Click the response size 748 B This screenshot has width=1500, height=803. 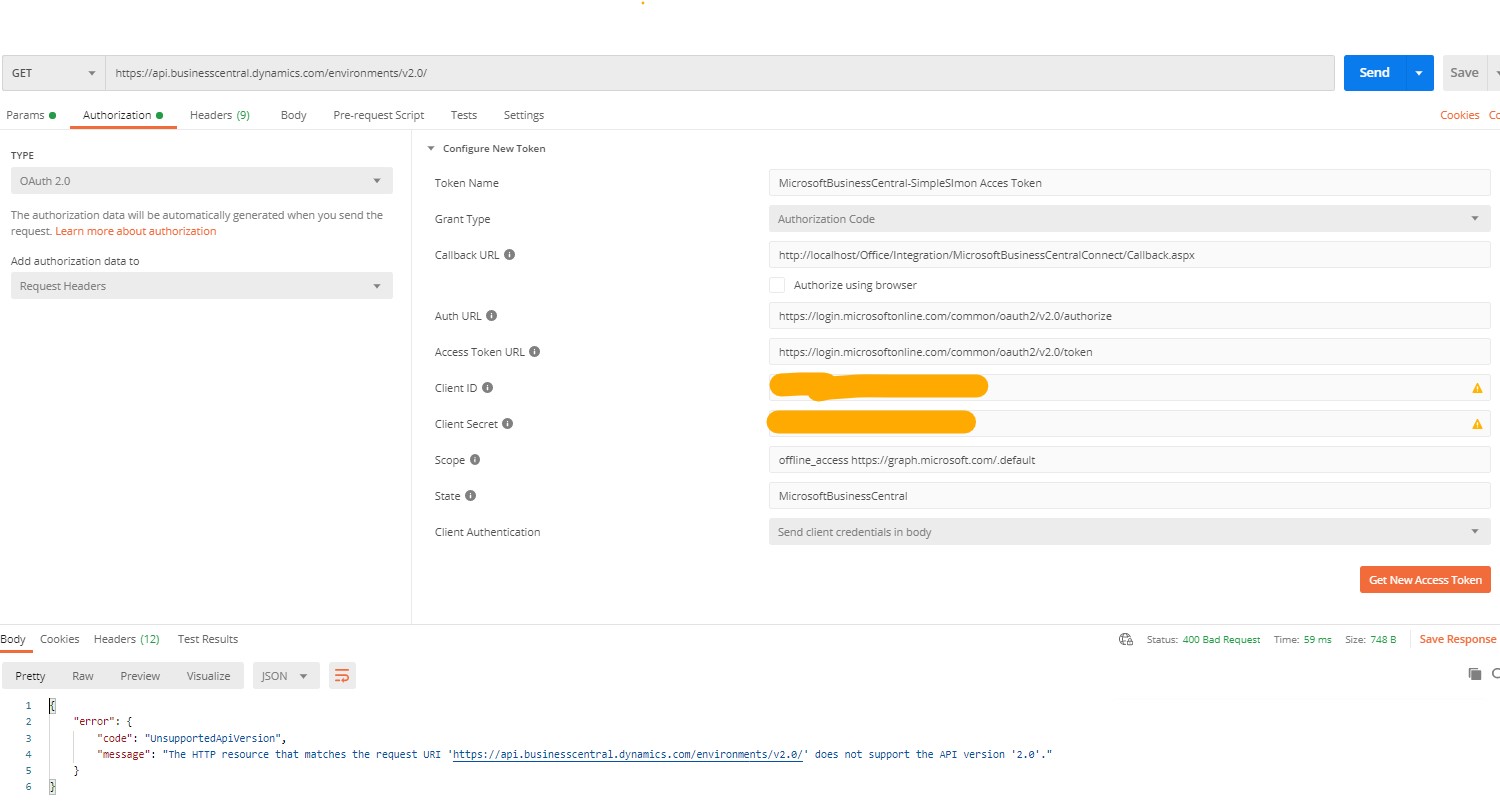coord(1381,640)
